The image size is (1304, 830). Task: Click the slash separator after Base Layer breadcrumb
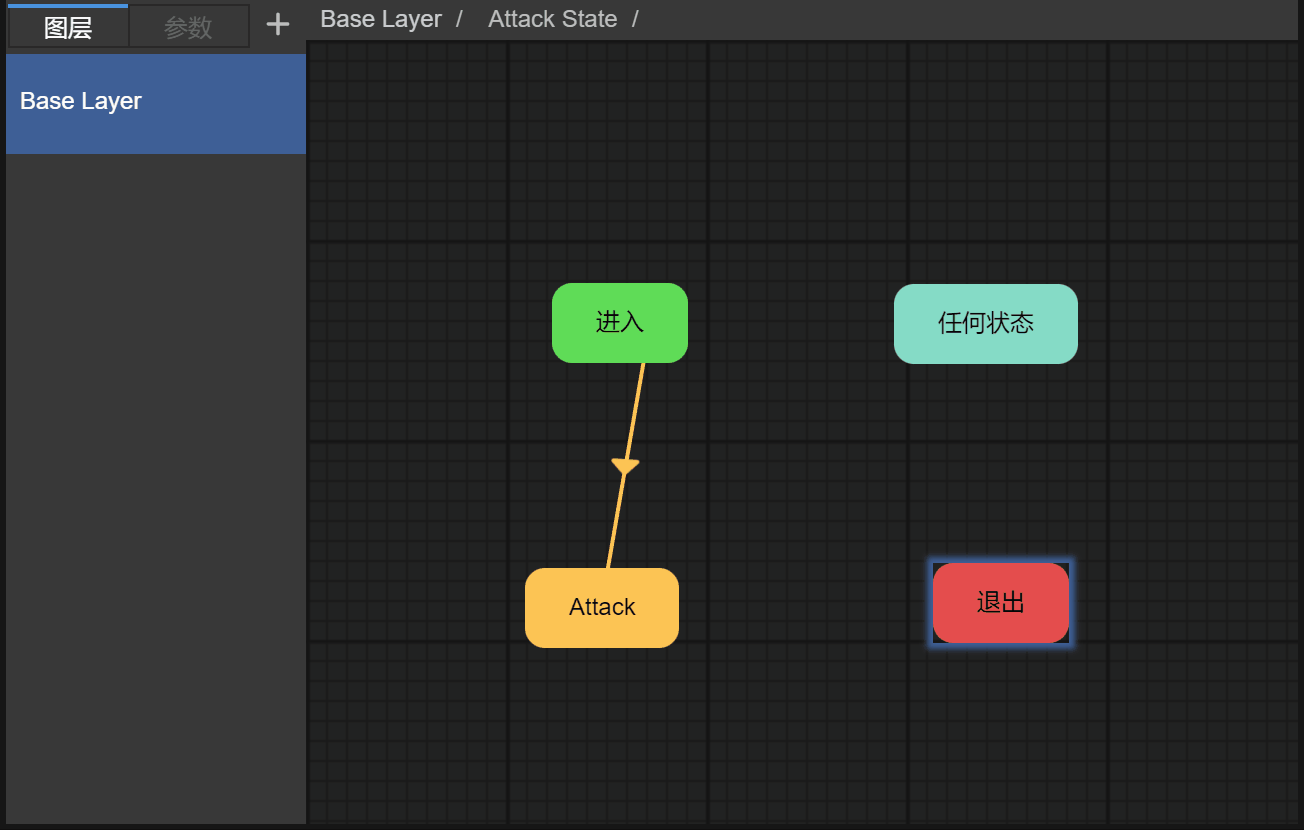459,19
